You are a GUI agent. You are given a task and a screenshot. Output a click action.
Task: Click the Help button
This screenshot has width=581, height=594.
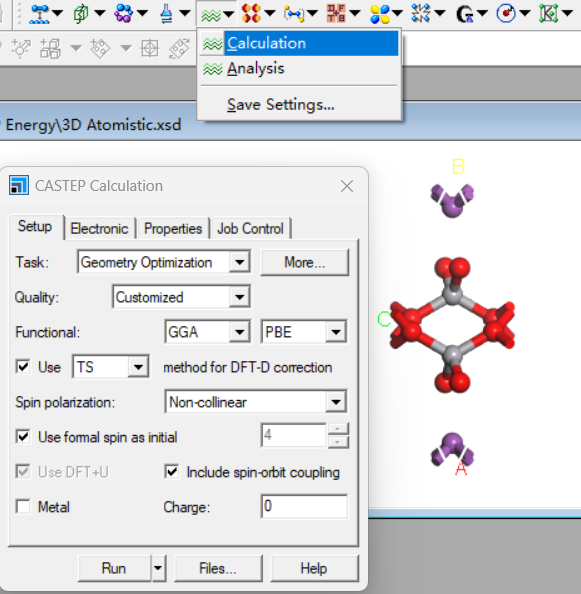point(314,568)
